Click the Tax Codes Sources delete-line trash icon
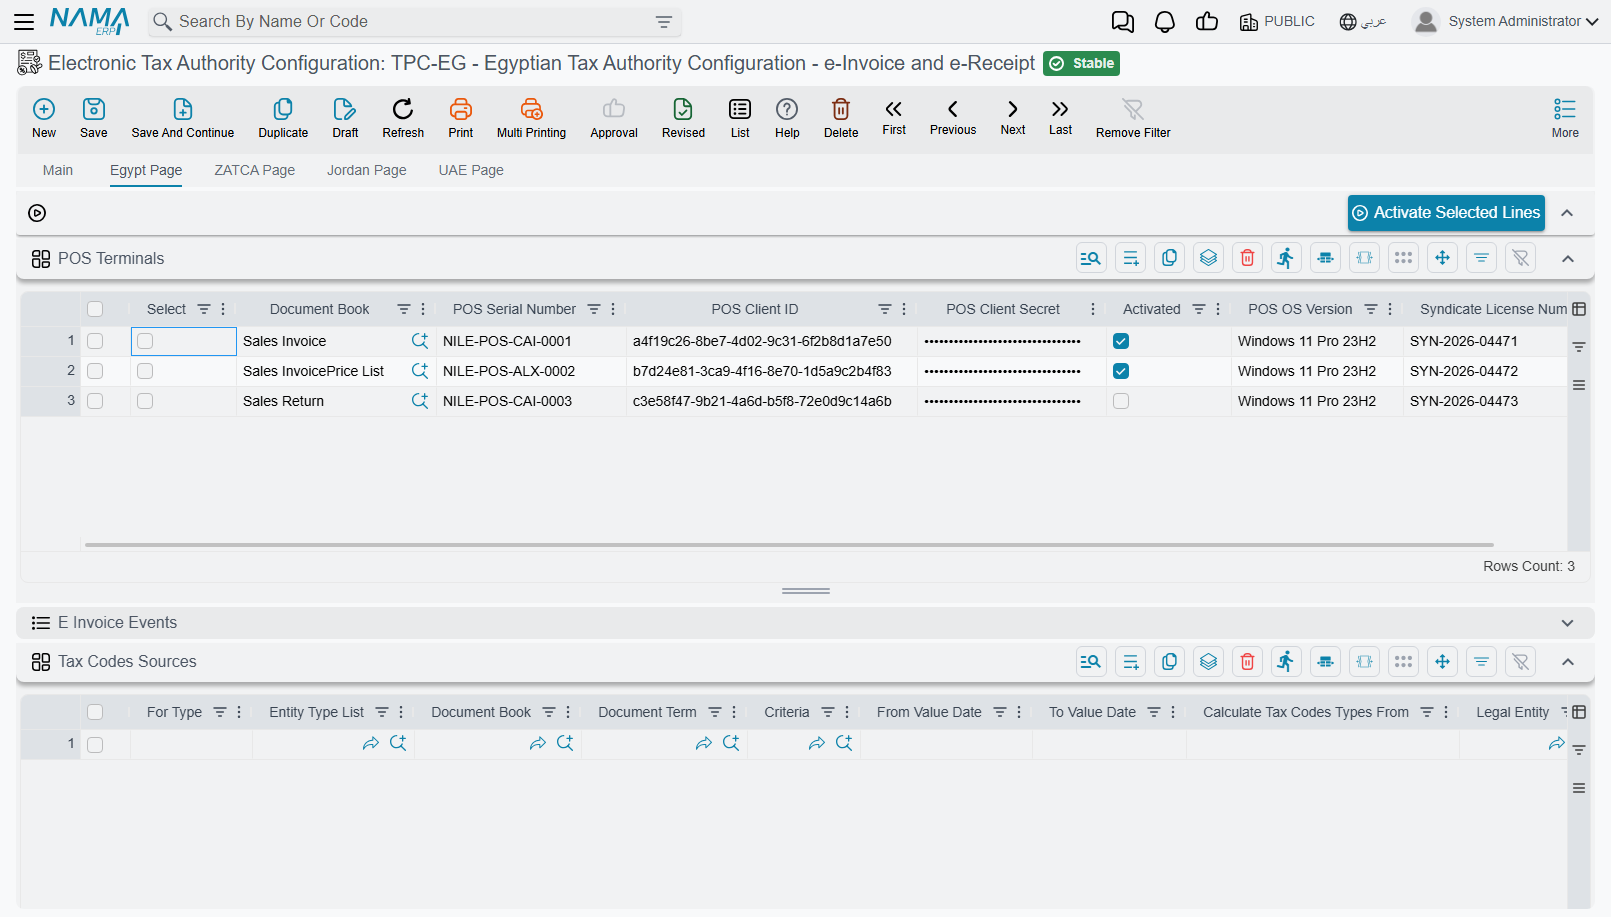 (1248, 662)
